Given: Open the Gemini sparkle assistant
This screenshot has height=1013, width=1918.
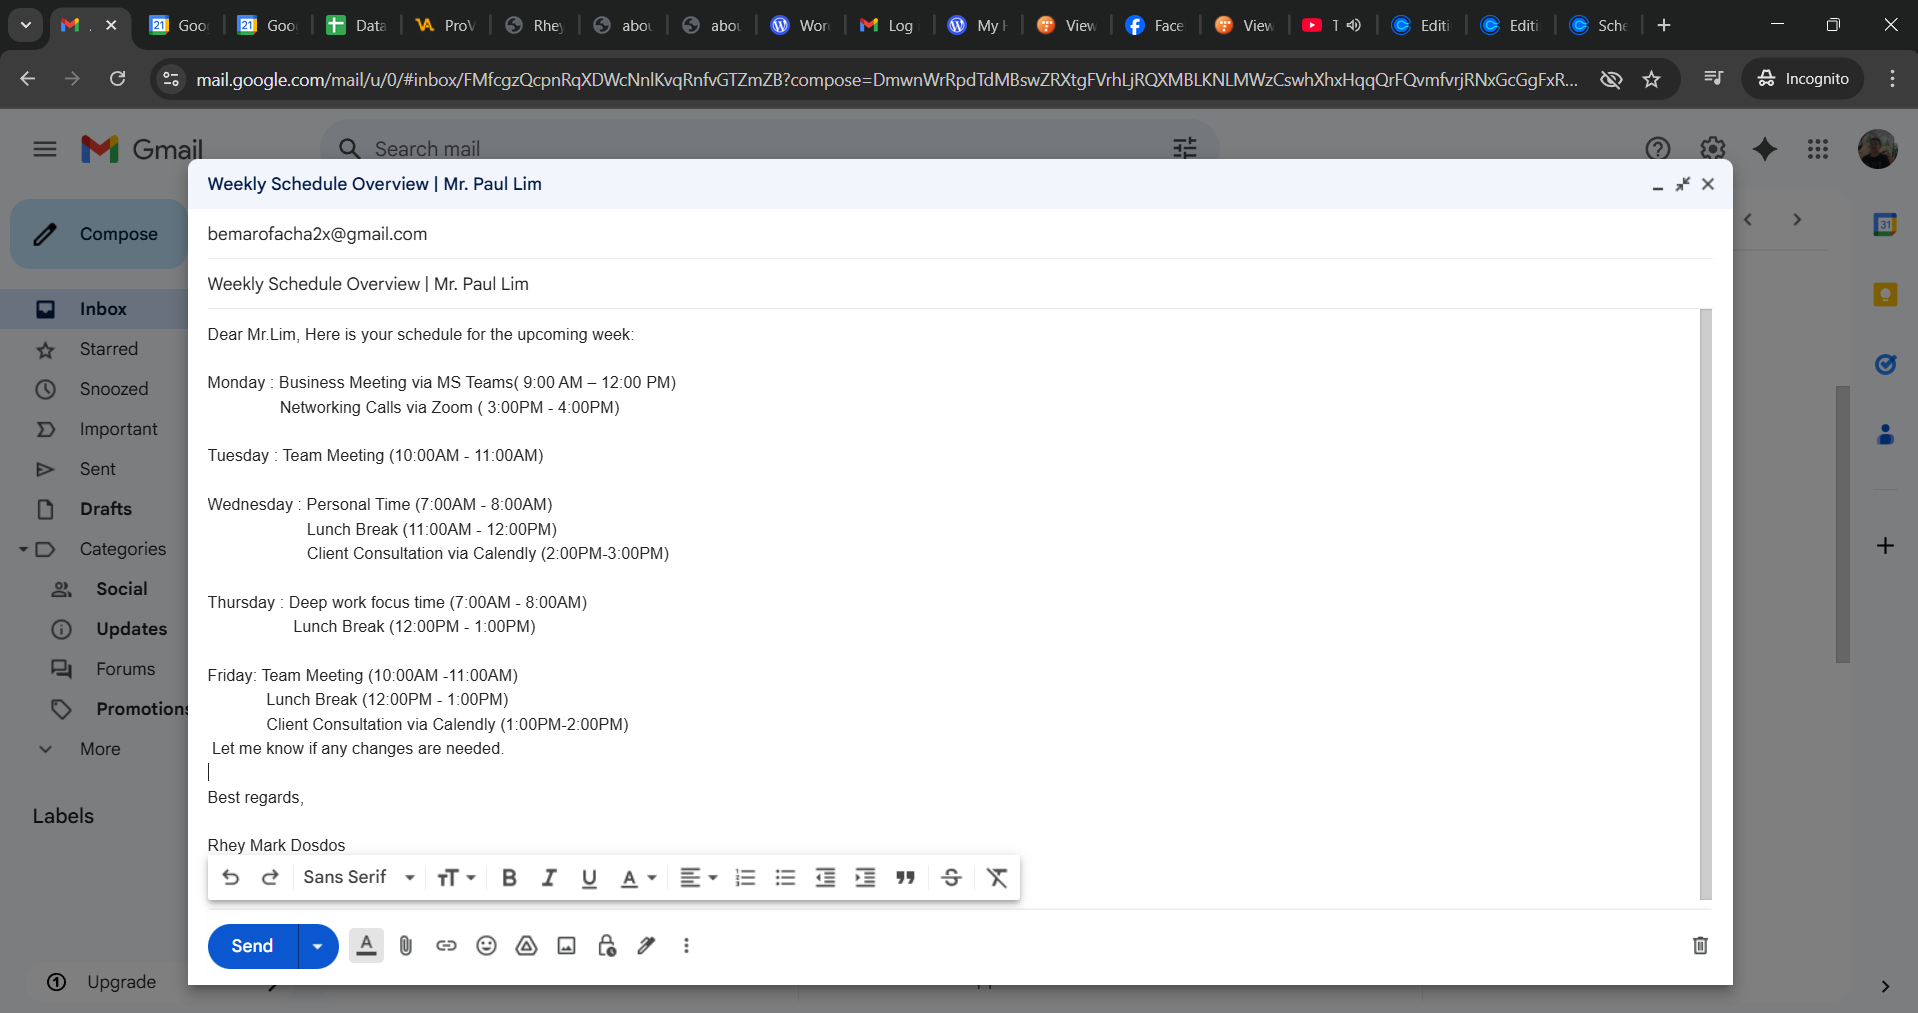Looking at the screenshot, I should [x=1765, y=149].
